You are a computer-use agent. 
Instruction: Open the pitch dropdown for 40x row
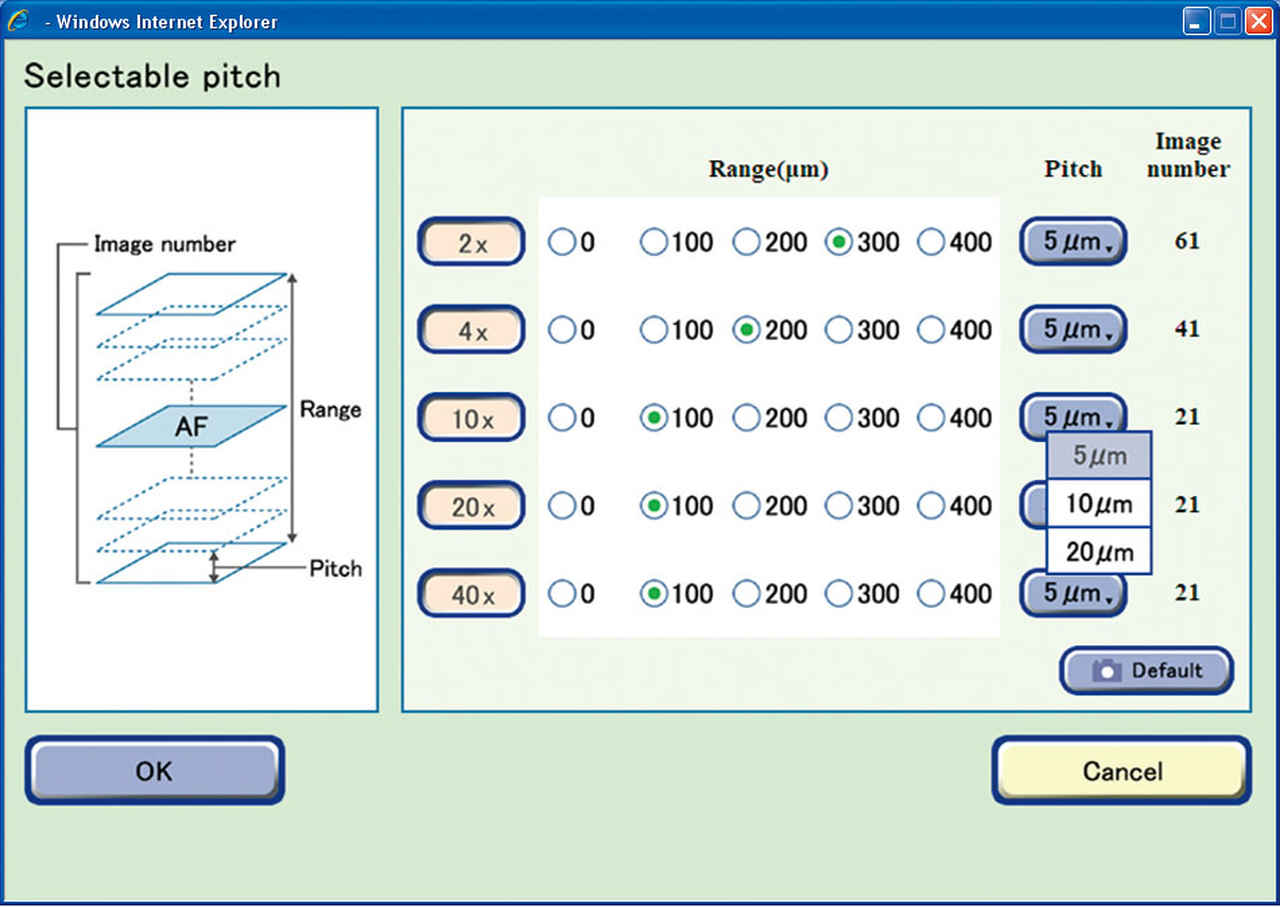[x=1073, y=594]
